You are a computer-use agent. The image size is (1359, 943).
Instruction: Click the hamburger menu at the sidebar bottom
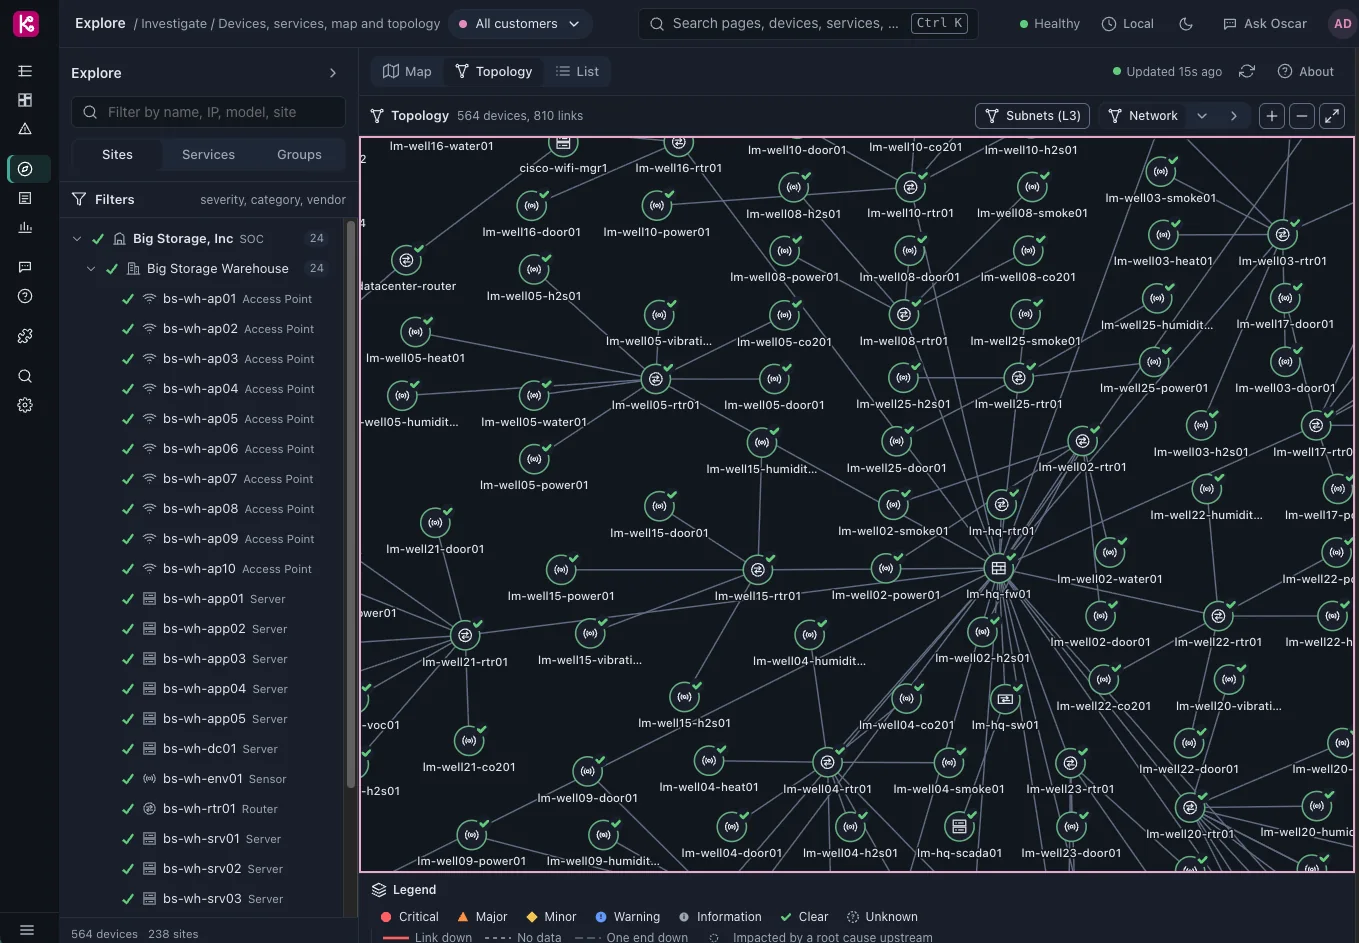(x=26, y=930)
